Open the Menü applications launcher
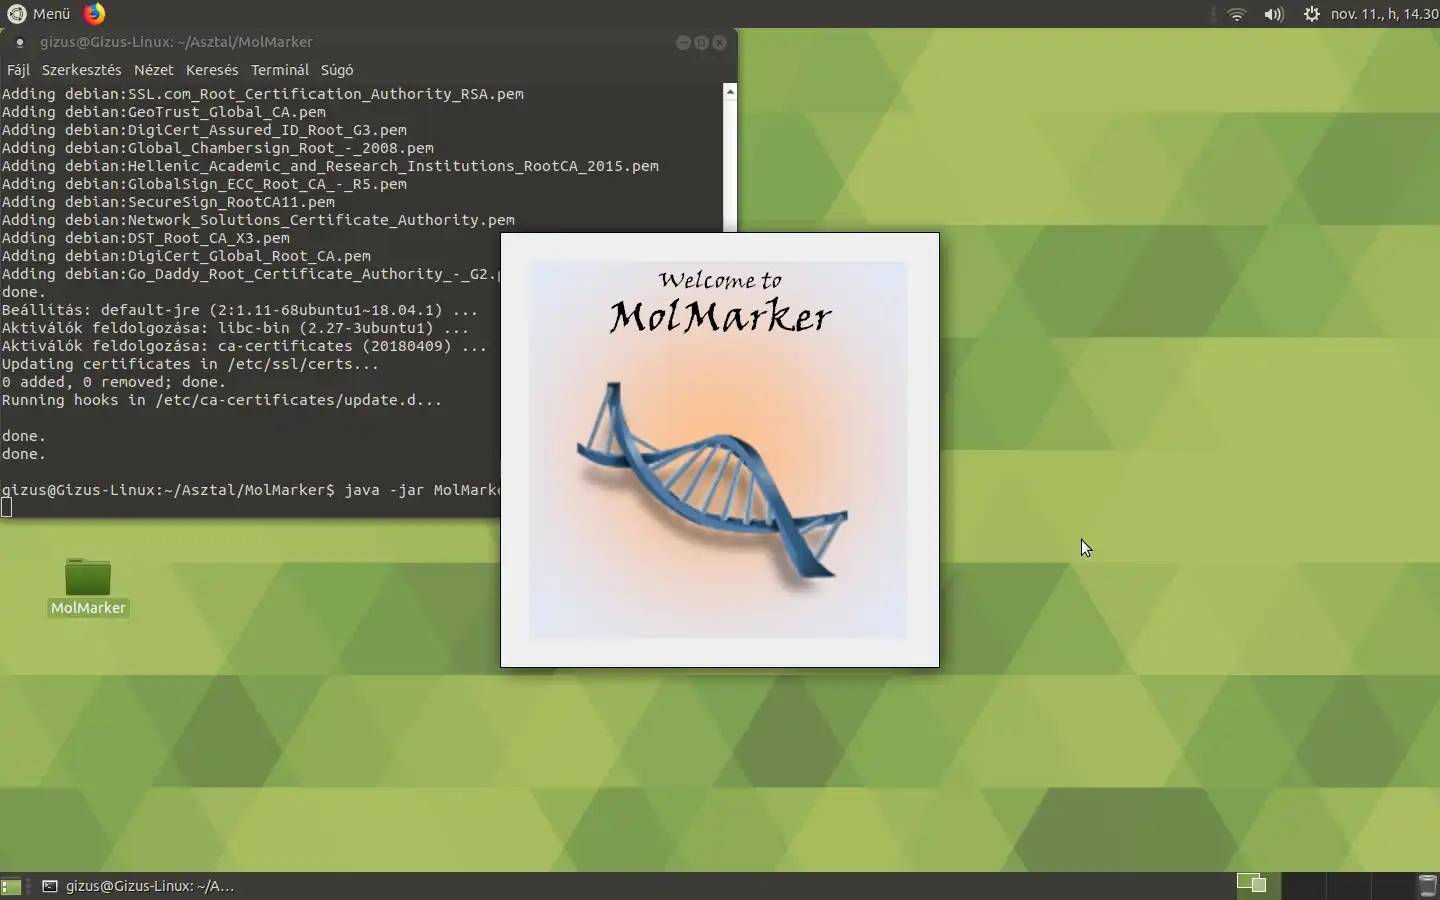Viewport: 1440px width, 900px height. coord(39,14)
